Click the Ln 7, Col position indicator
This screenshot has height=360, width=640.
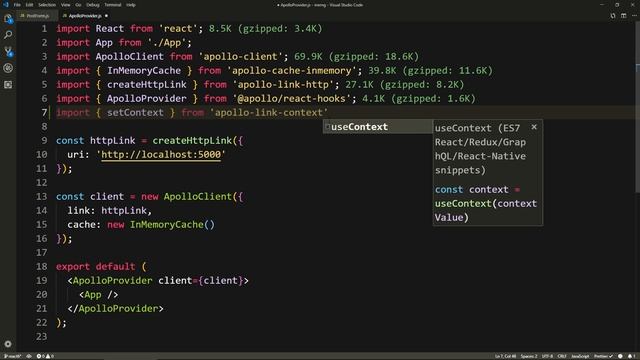[505, 356]
